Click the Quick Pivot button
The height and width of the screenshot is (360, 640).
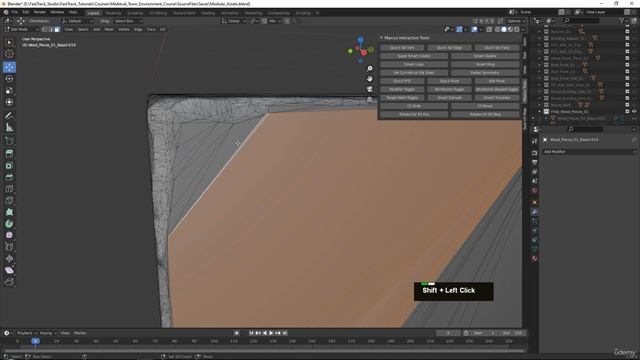[x=449, y=81]
